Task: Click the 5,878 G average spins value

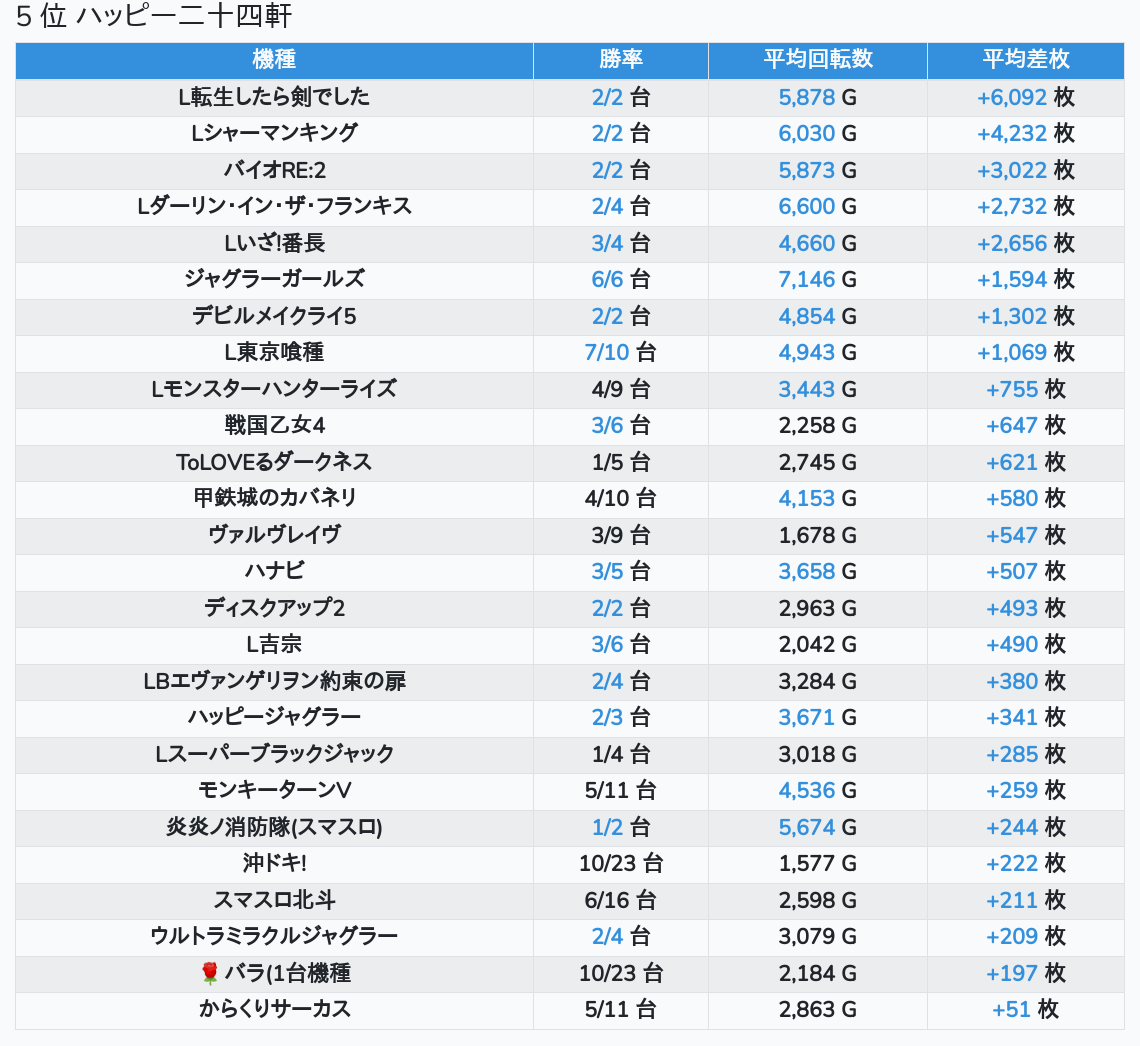Action: point(818,97)
